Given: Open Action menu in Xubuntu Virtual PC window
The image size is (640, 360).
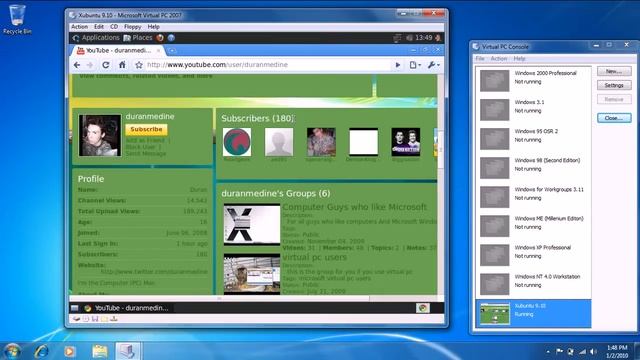Looking at the screenshot, I should coord(80,27).
